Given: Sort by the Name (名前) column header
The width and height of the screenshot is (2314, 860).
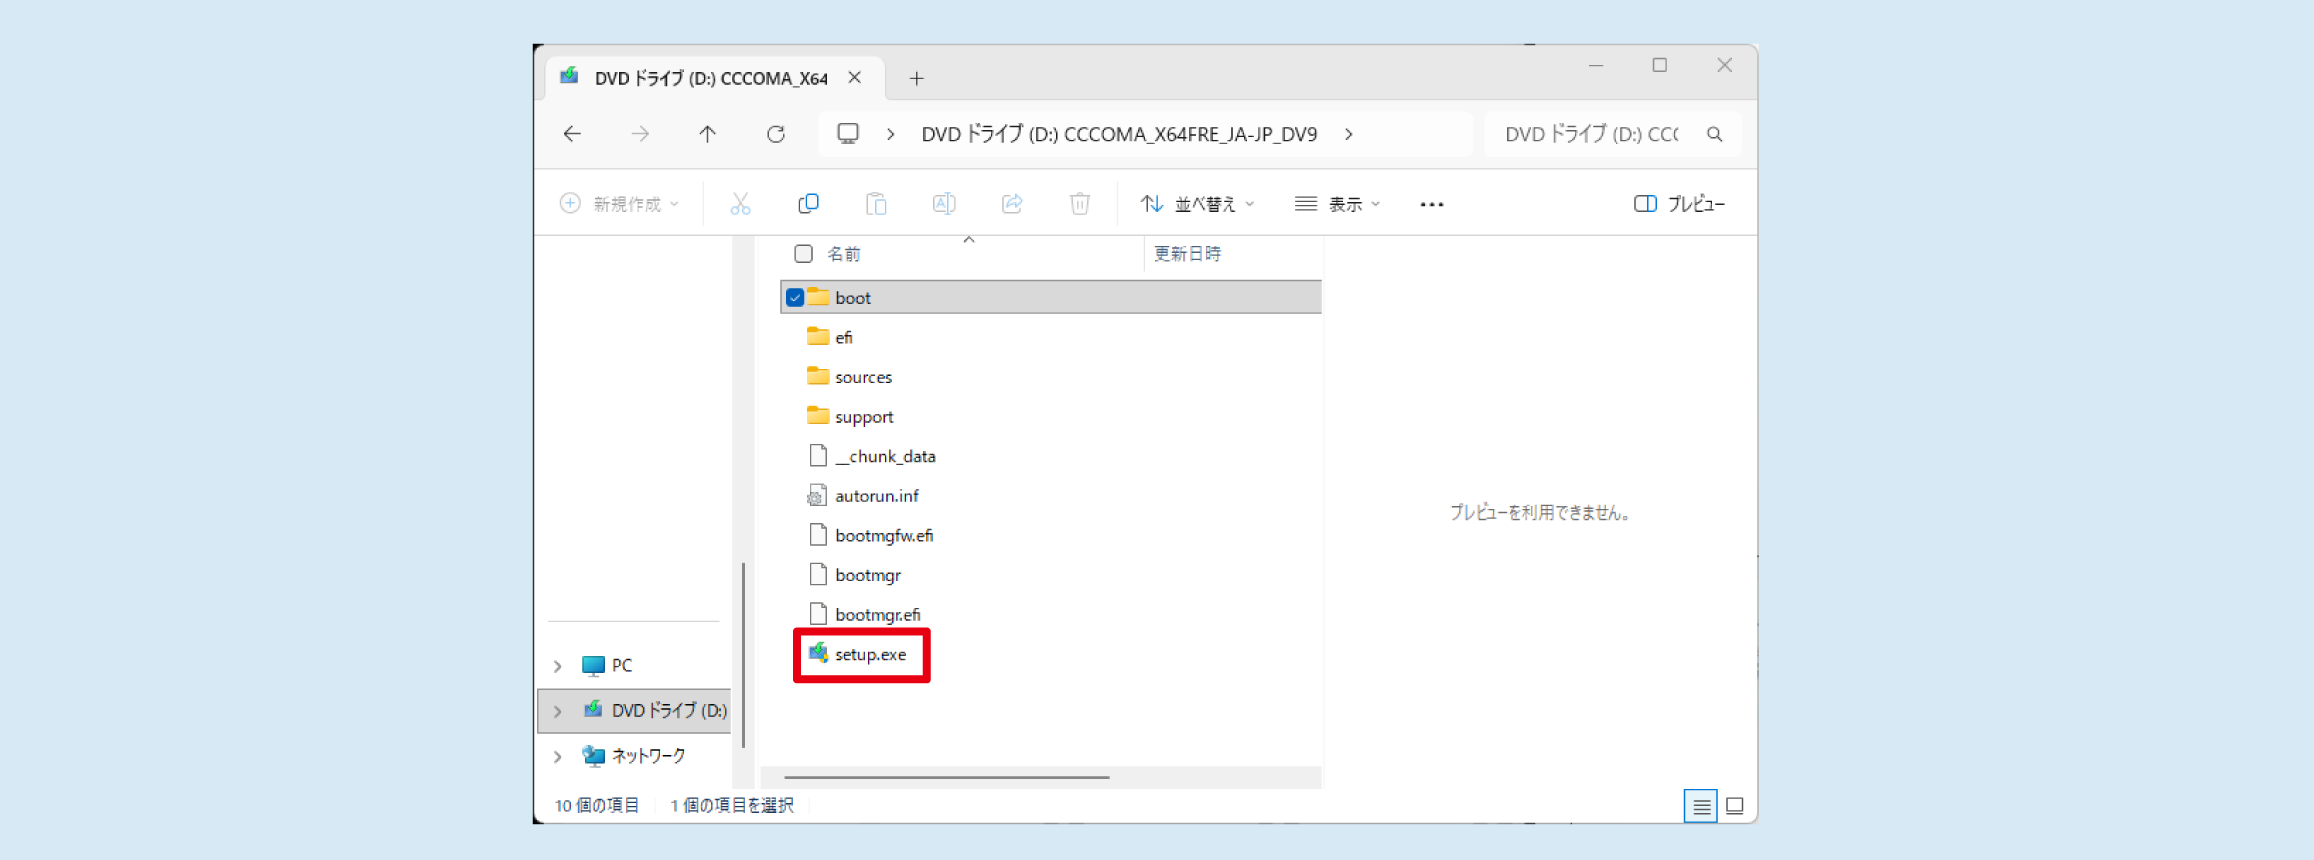Looking at the screenshot, I should (x=843, y=254).
